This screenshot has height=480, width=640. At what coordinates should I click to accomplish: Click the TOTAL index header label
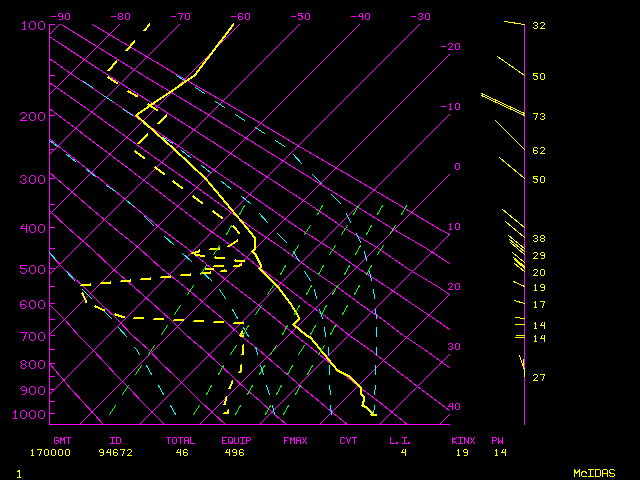180,440
